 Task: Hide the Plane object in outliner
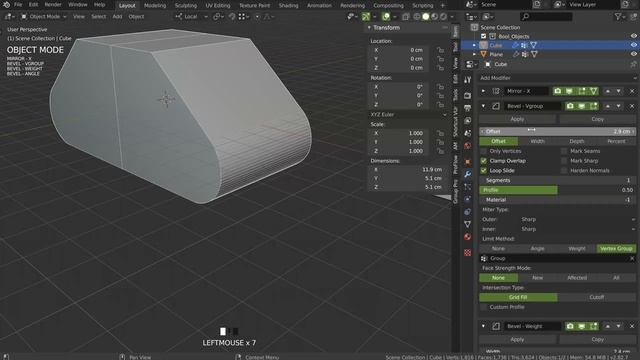[x=633, y=54]
